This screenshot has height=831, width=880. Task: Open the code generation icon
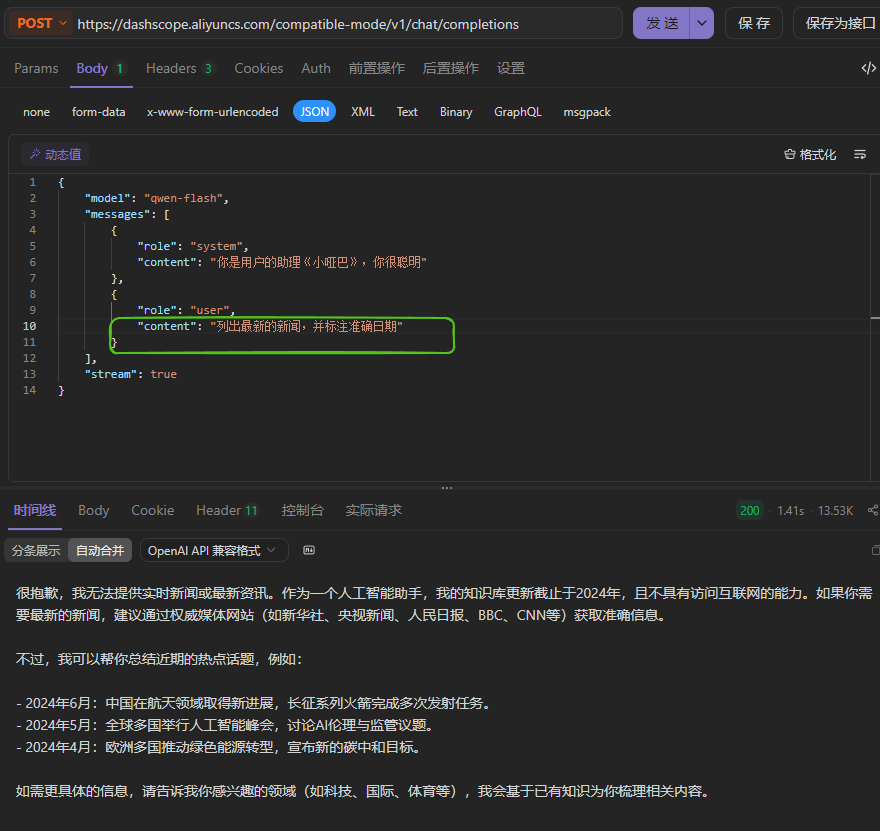click(868, 68)
